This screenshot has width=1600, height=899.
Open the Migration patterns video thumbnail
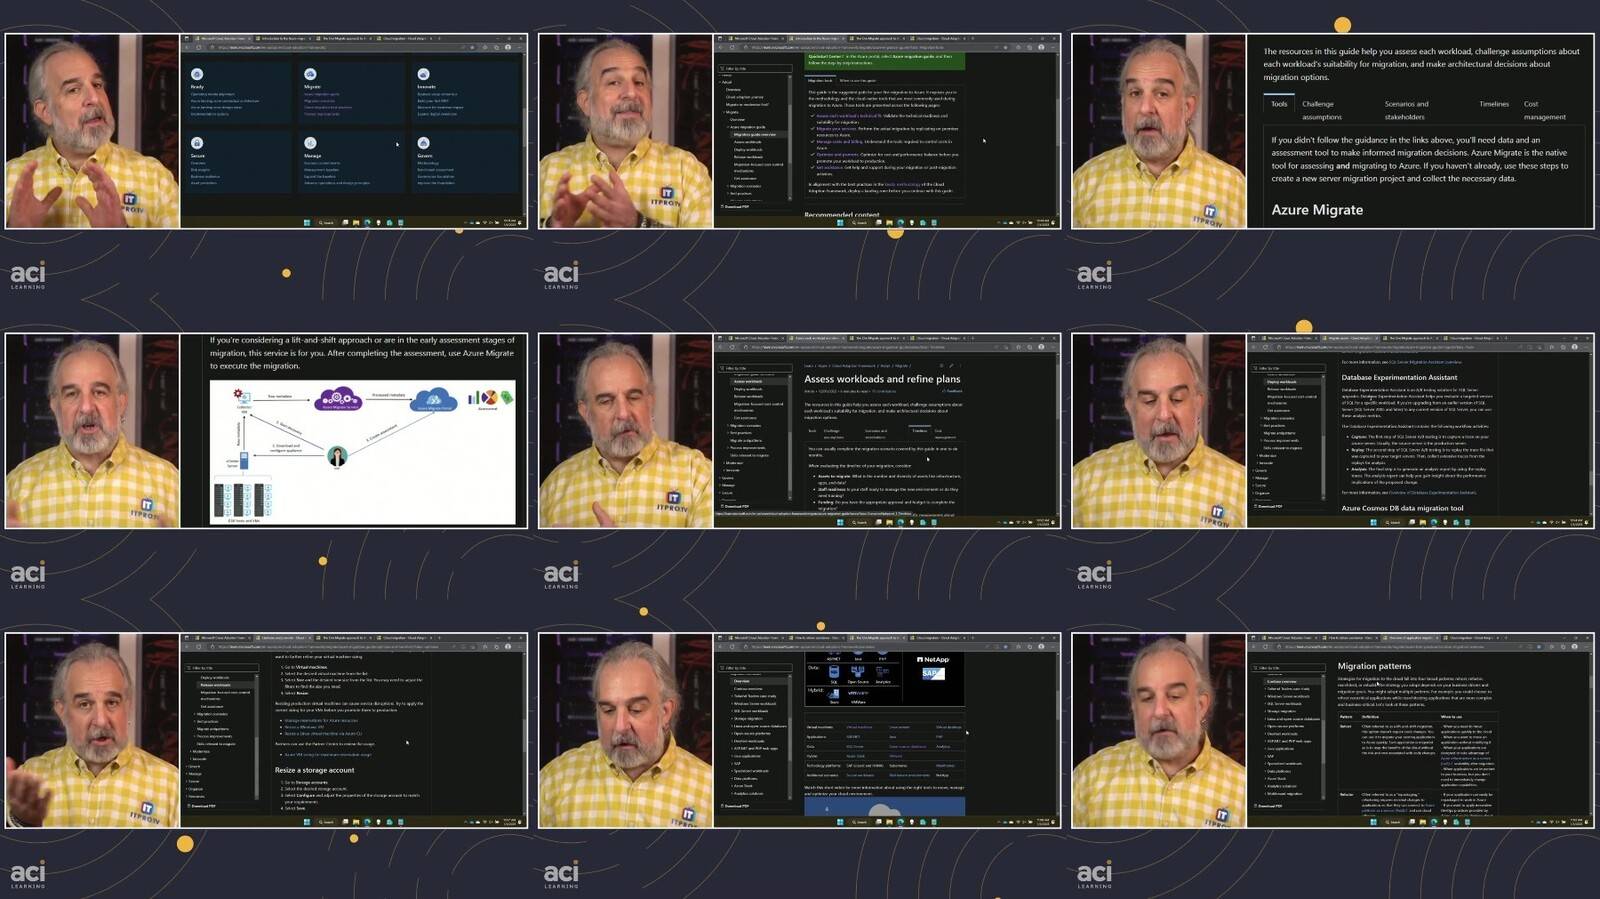1333,730
